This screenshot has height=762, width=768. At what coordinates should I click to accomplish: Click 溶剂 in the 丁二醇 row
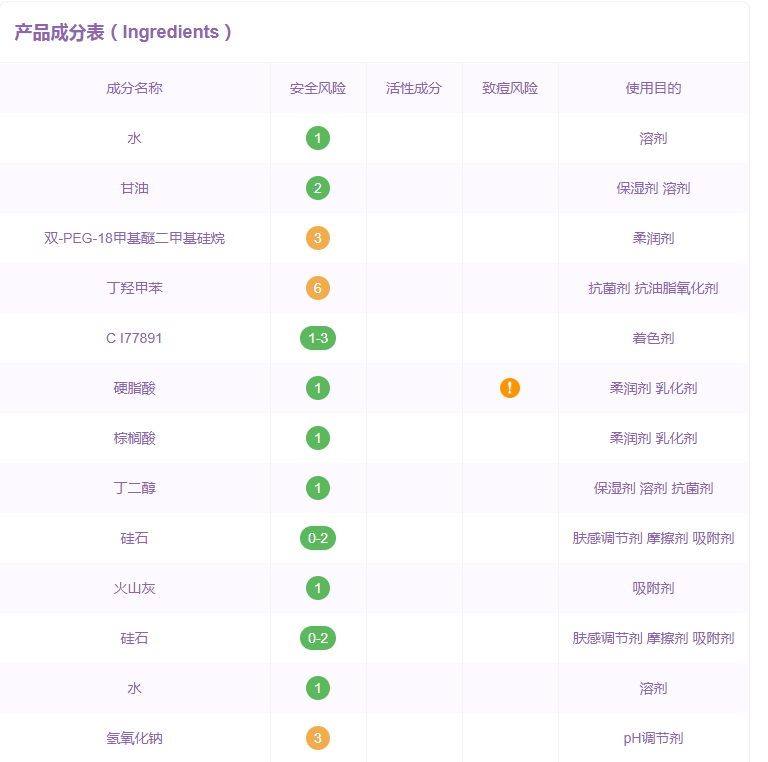pyautogui.click(x=653, y=488)
